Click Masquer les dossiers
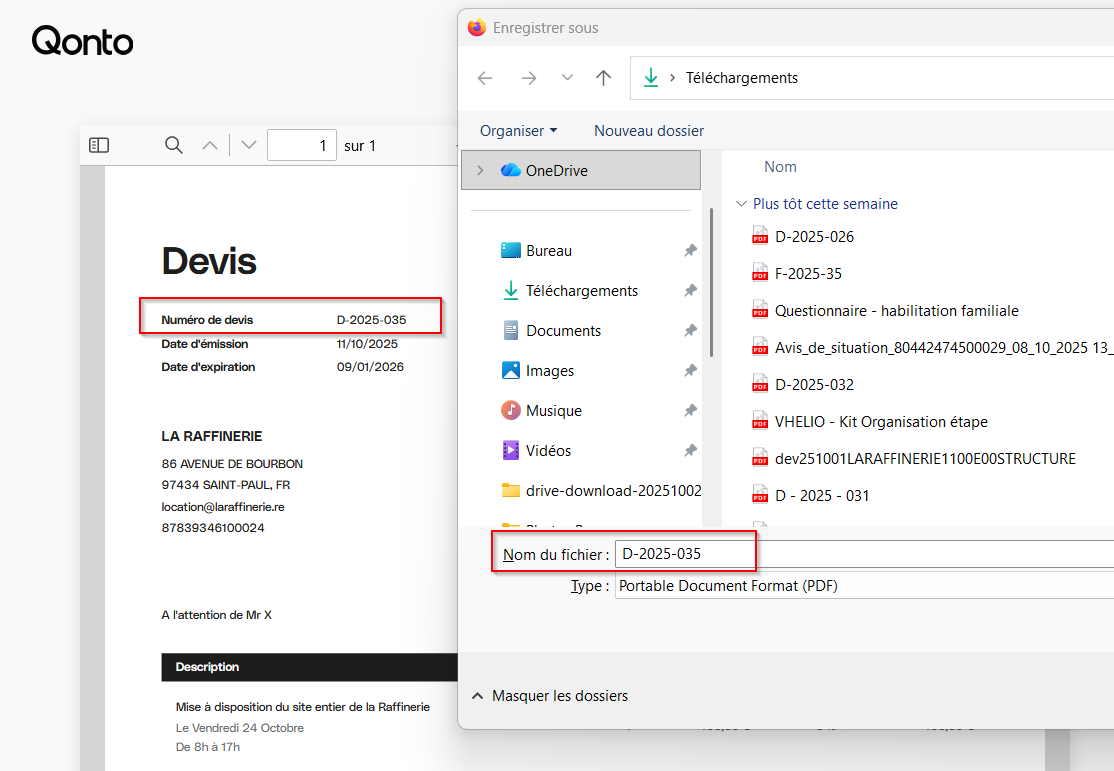 [x=559, y=696]
